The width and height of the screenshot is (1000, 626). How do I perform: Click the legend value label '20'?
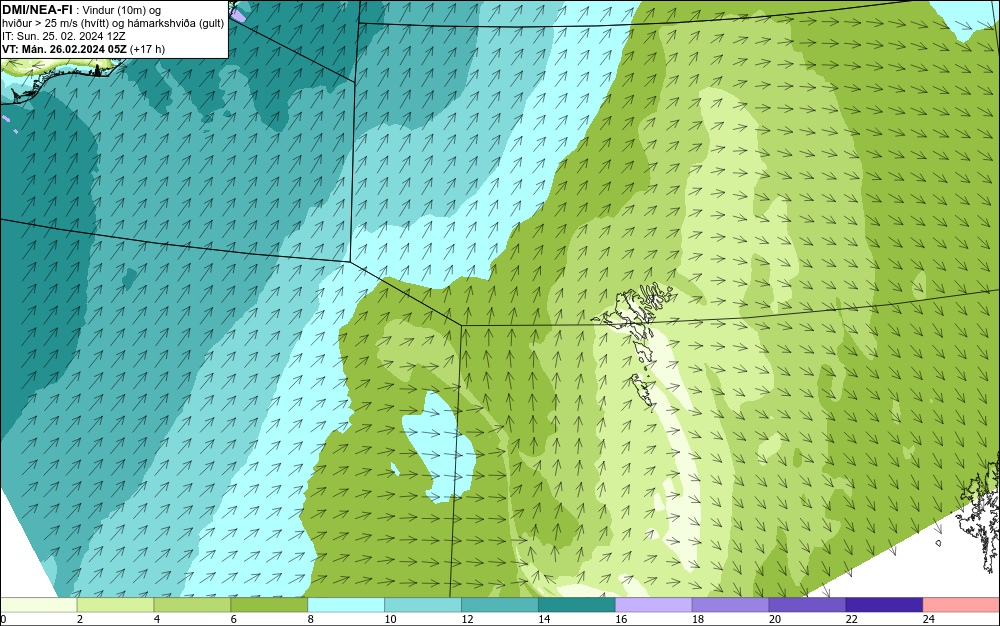click(775, 619)
